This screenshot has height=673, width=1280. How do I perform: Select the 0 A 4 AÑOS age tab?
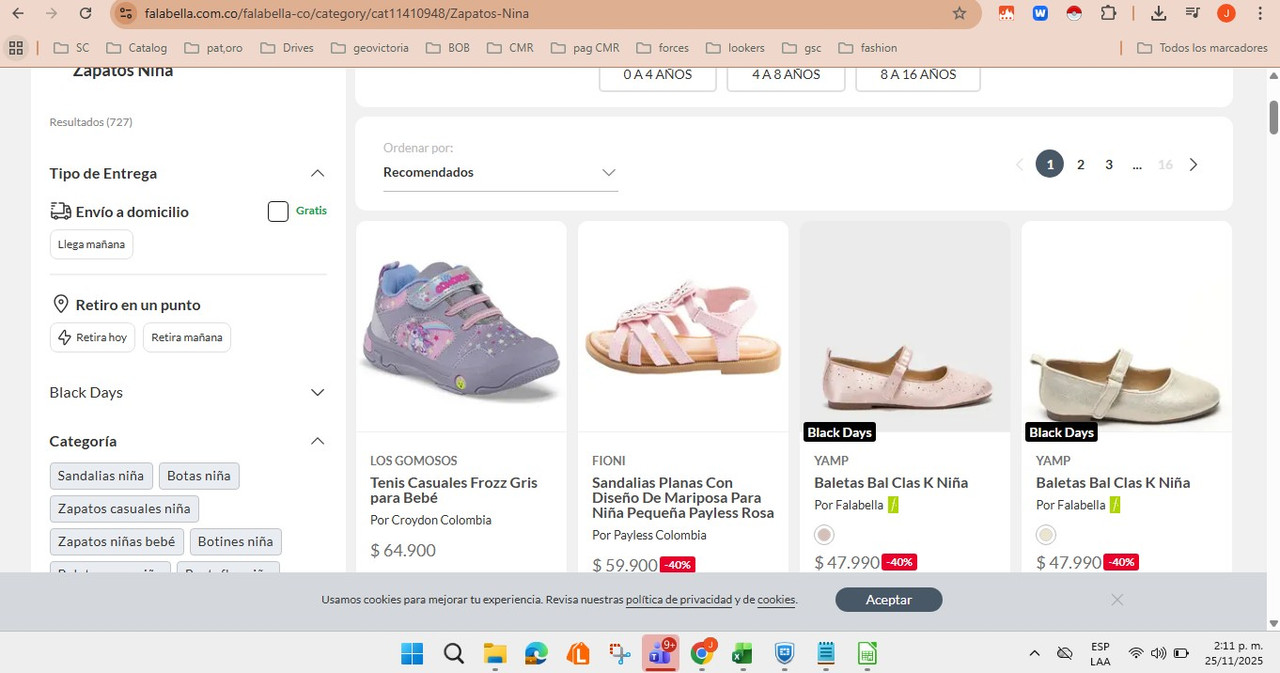point(657,76)
